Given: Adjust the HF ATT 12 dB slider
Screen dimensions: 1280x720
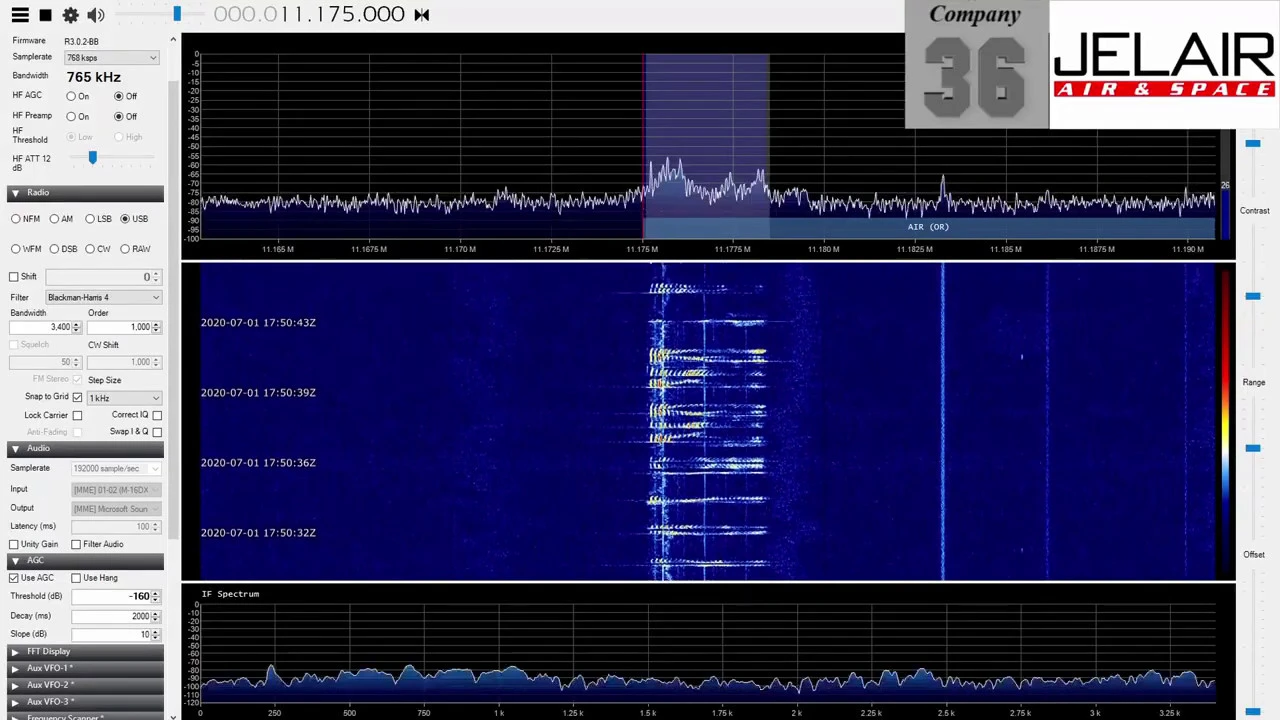Looking at the screenshot, I should click(x=93, y=158).
